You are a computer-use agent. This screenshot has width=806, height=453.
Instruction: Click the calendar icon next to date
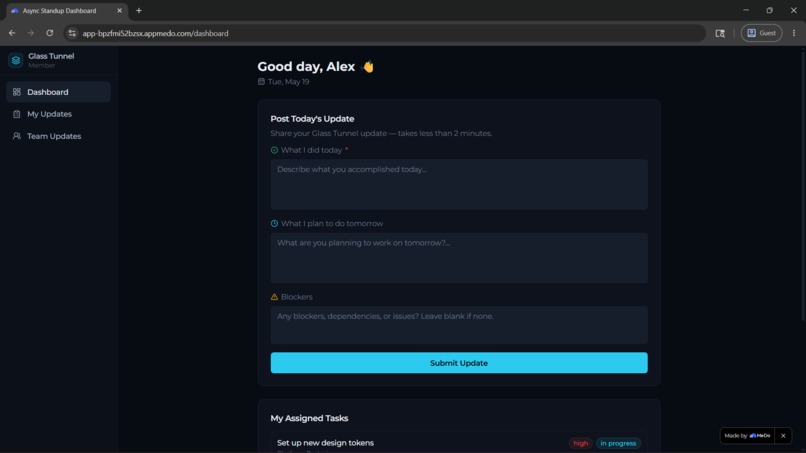[x=261, y=81]
